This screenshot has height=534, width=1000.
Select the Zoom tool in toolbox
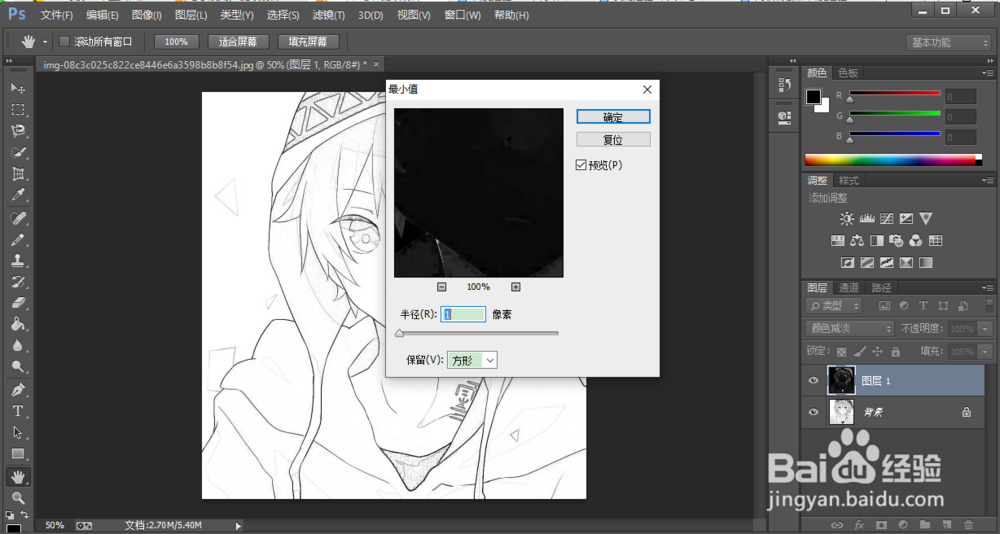coord(18,498)
